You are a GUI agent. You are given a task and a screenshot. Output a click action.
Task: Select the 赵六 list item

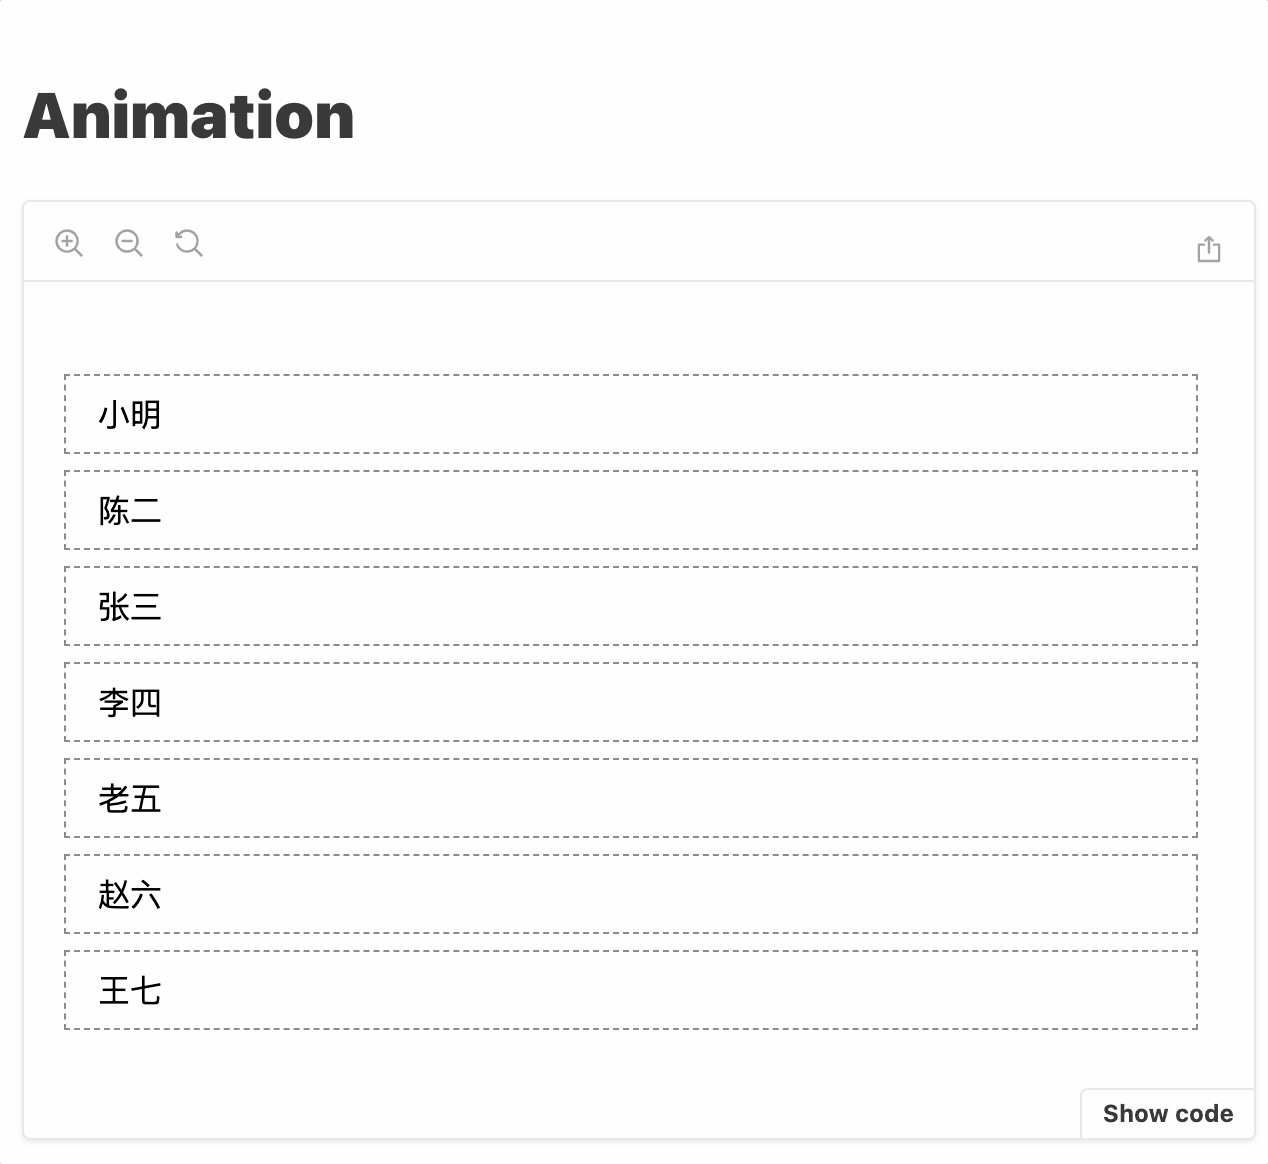630,894
